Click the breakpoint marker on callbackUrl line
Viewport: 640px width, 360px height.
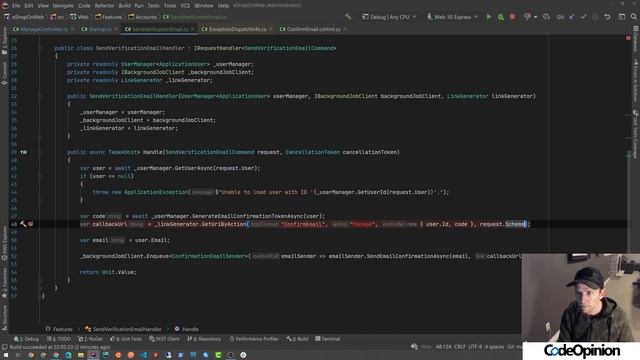(x=31, y=224)
